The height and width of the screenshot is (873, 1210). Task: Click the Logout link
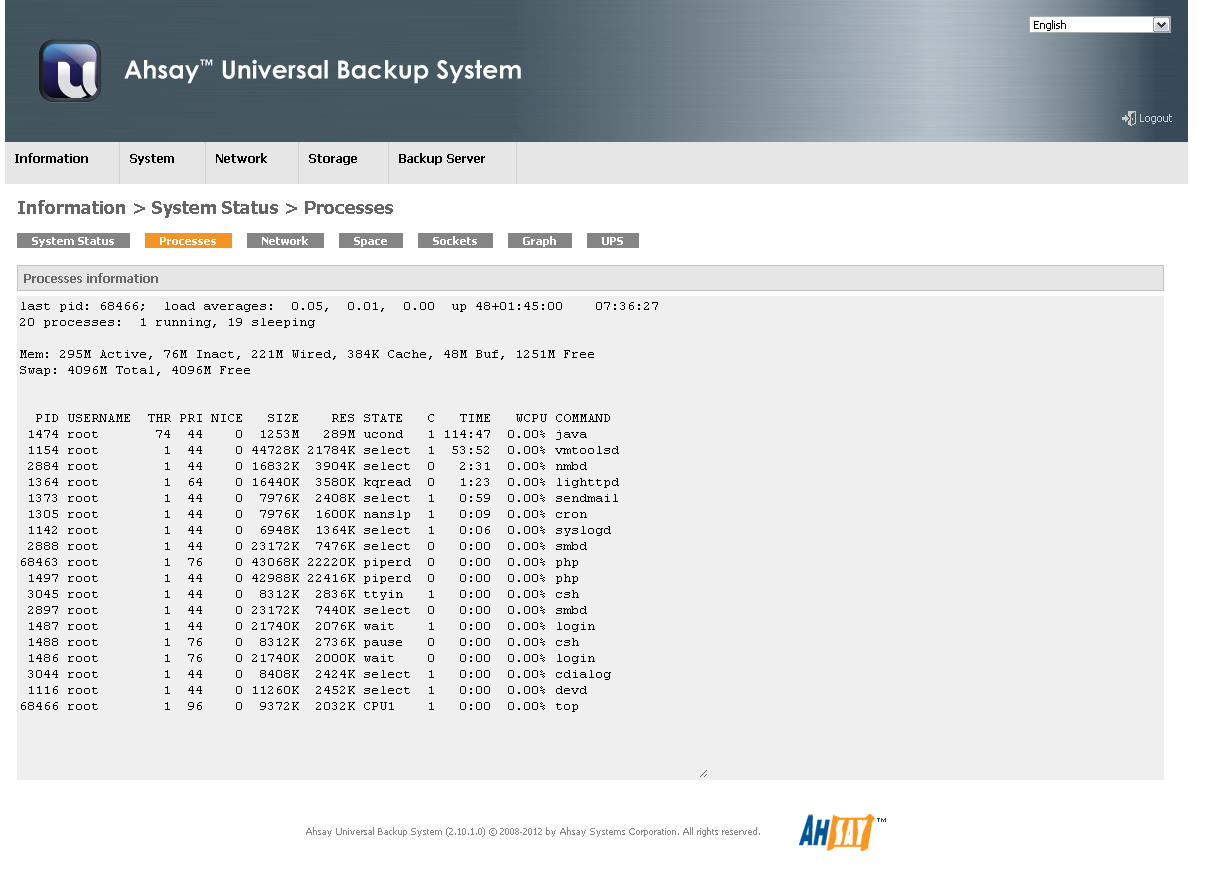1155,118
